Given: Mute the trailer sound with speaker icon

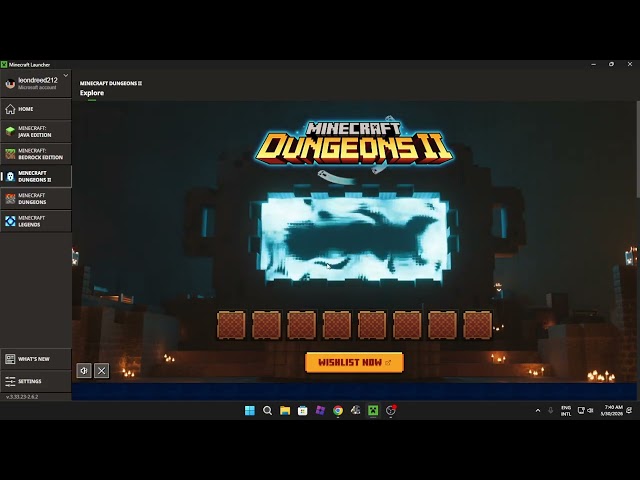Looking at the screenshot, I should tap(84, 371).
